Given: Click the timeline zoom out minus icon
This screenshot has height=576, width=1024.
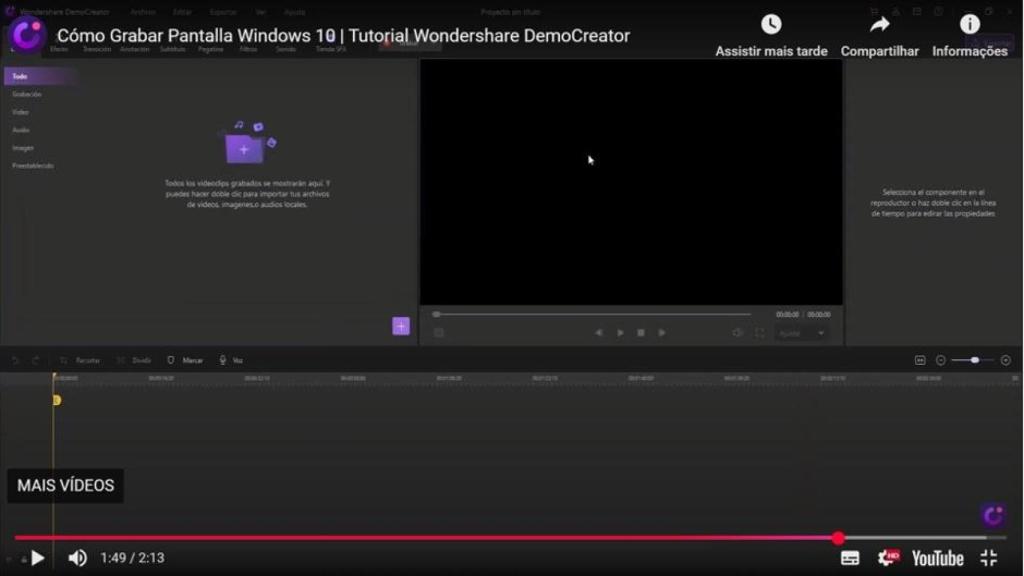Looking at the screenshot, I should 940,360.
